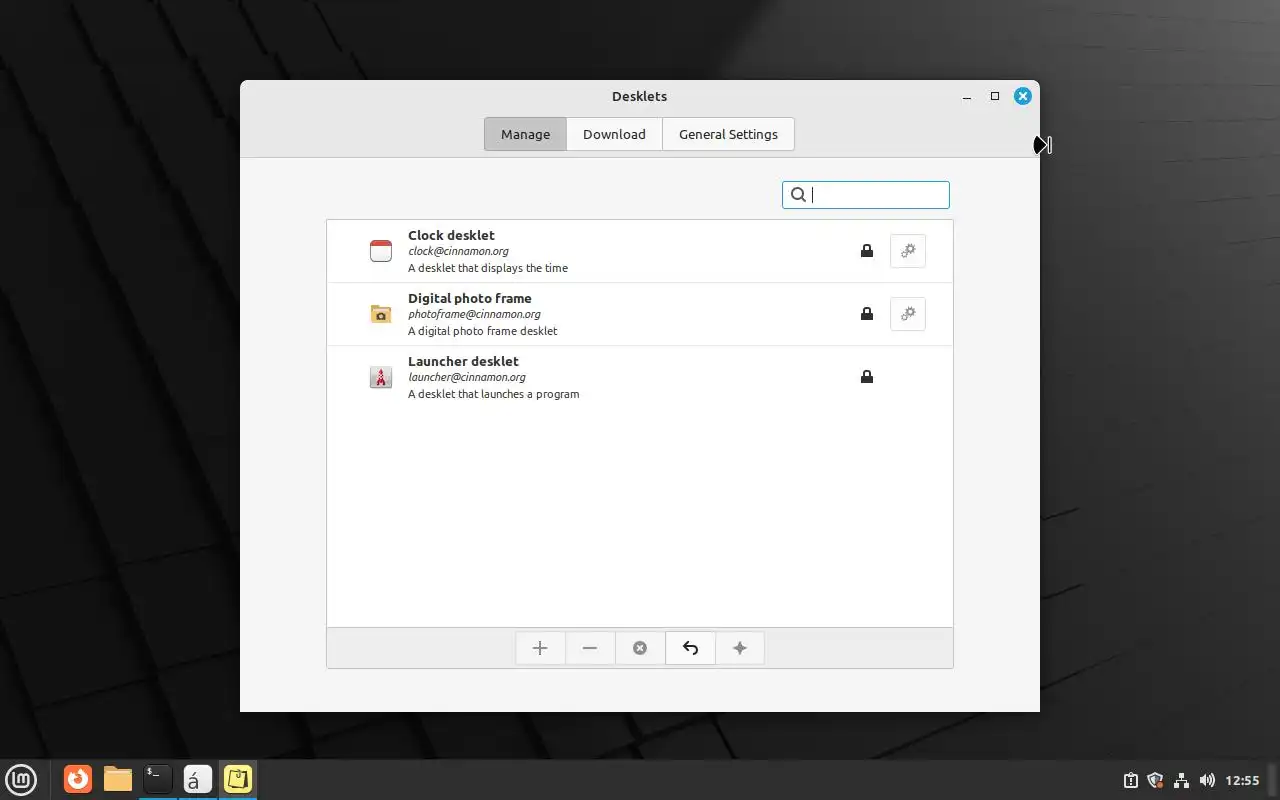Click lock icon on Launcher desklet row
1280x800 pixels.
867,377
